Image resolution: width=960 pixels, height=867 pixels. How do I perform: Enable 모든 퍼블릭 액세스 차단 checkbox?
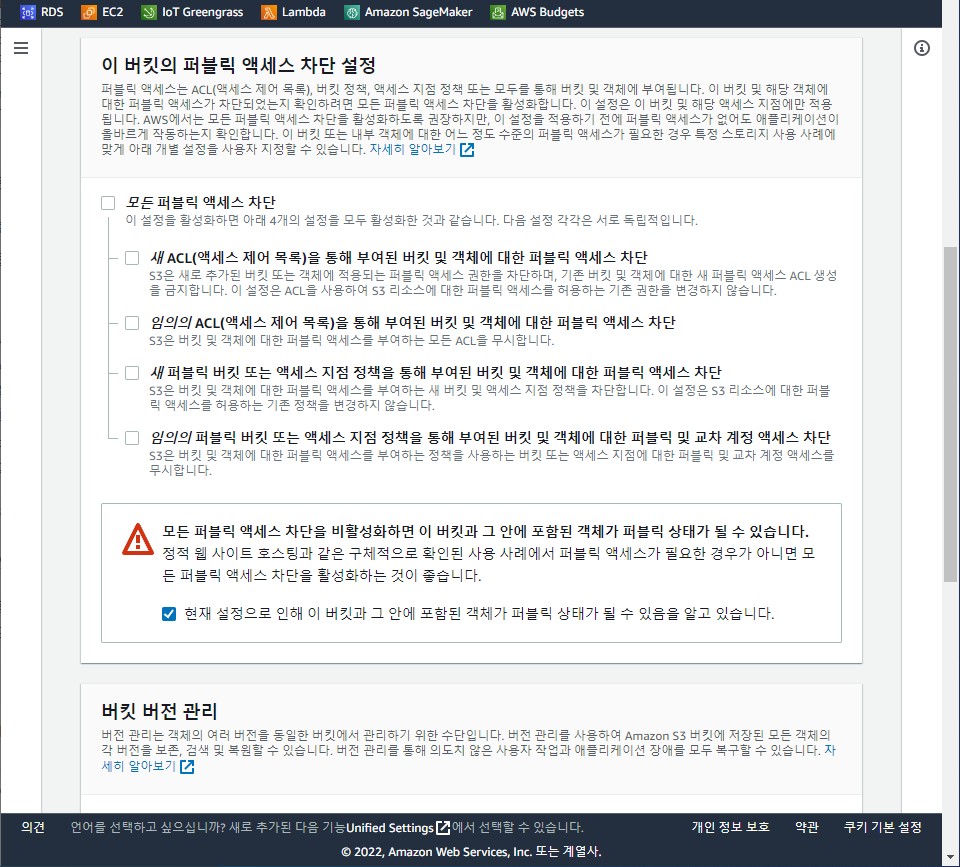(x=108, y=203)
